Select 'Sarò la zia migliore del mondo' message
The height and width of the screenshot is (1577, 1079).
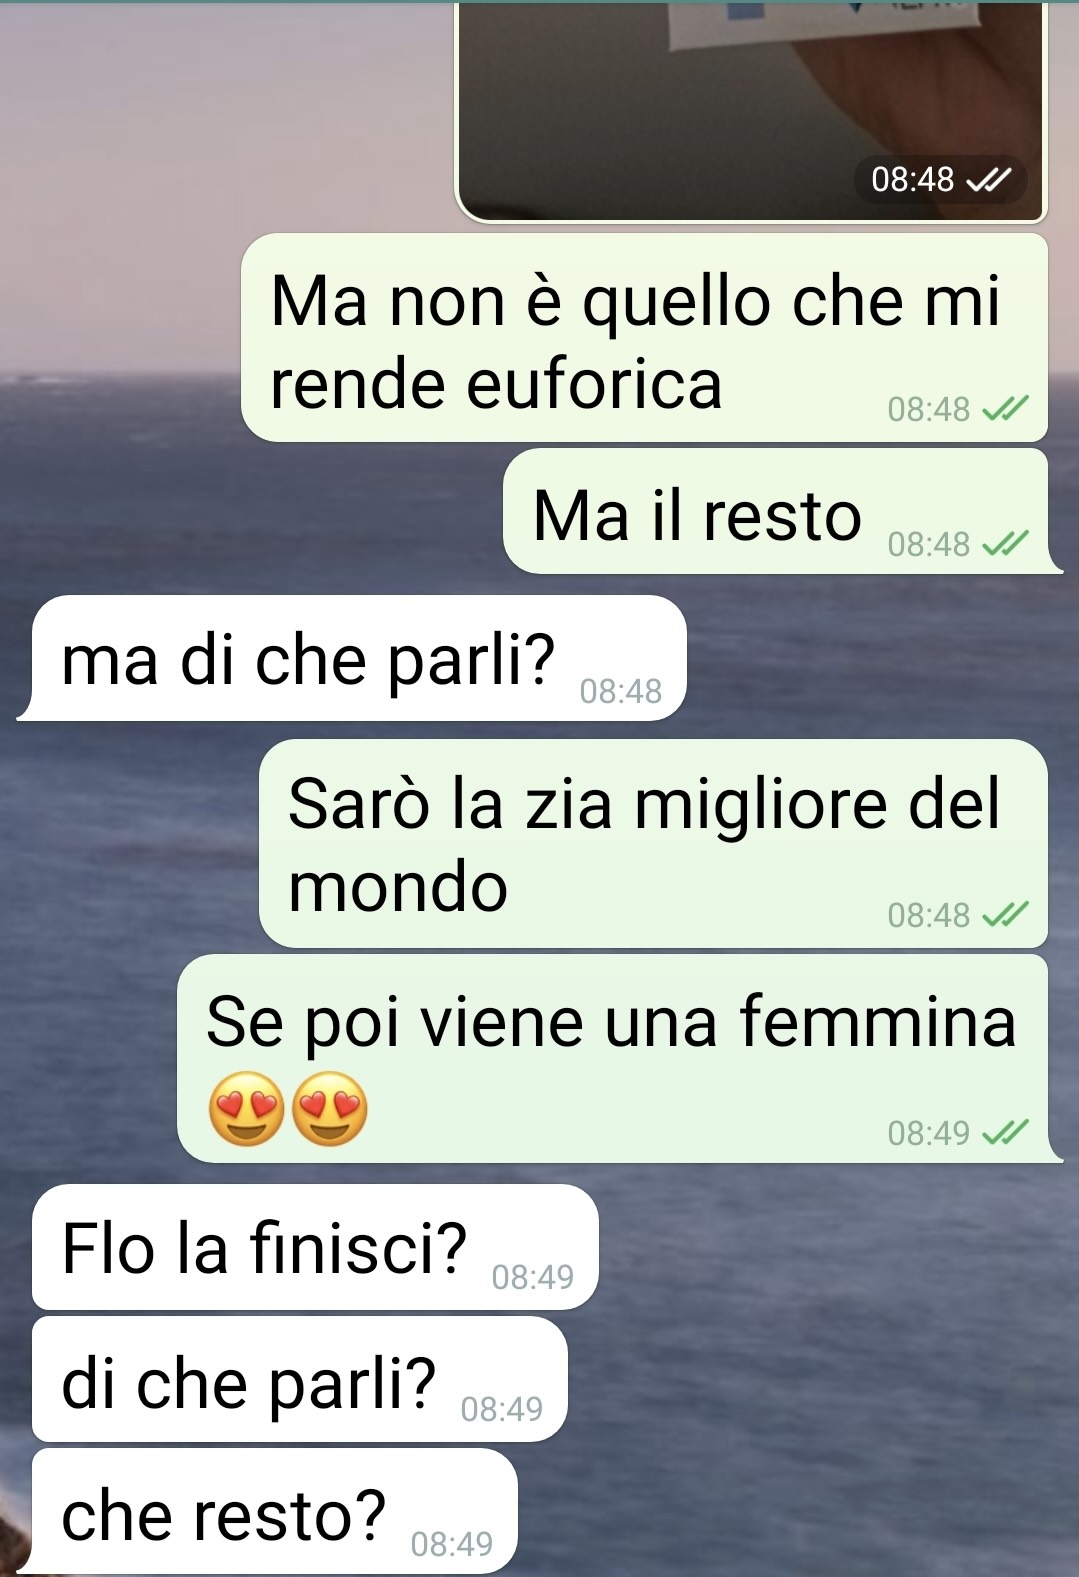tap(653, 844)
